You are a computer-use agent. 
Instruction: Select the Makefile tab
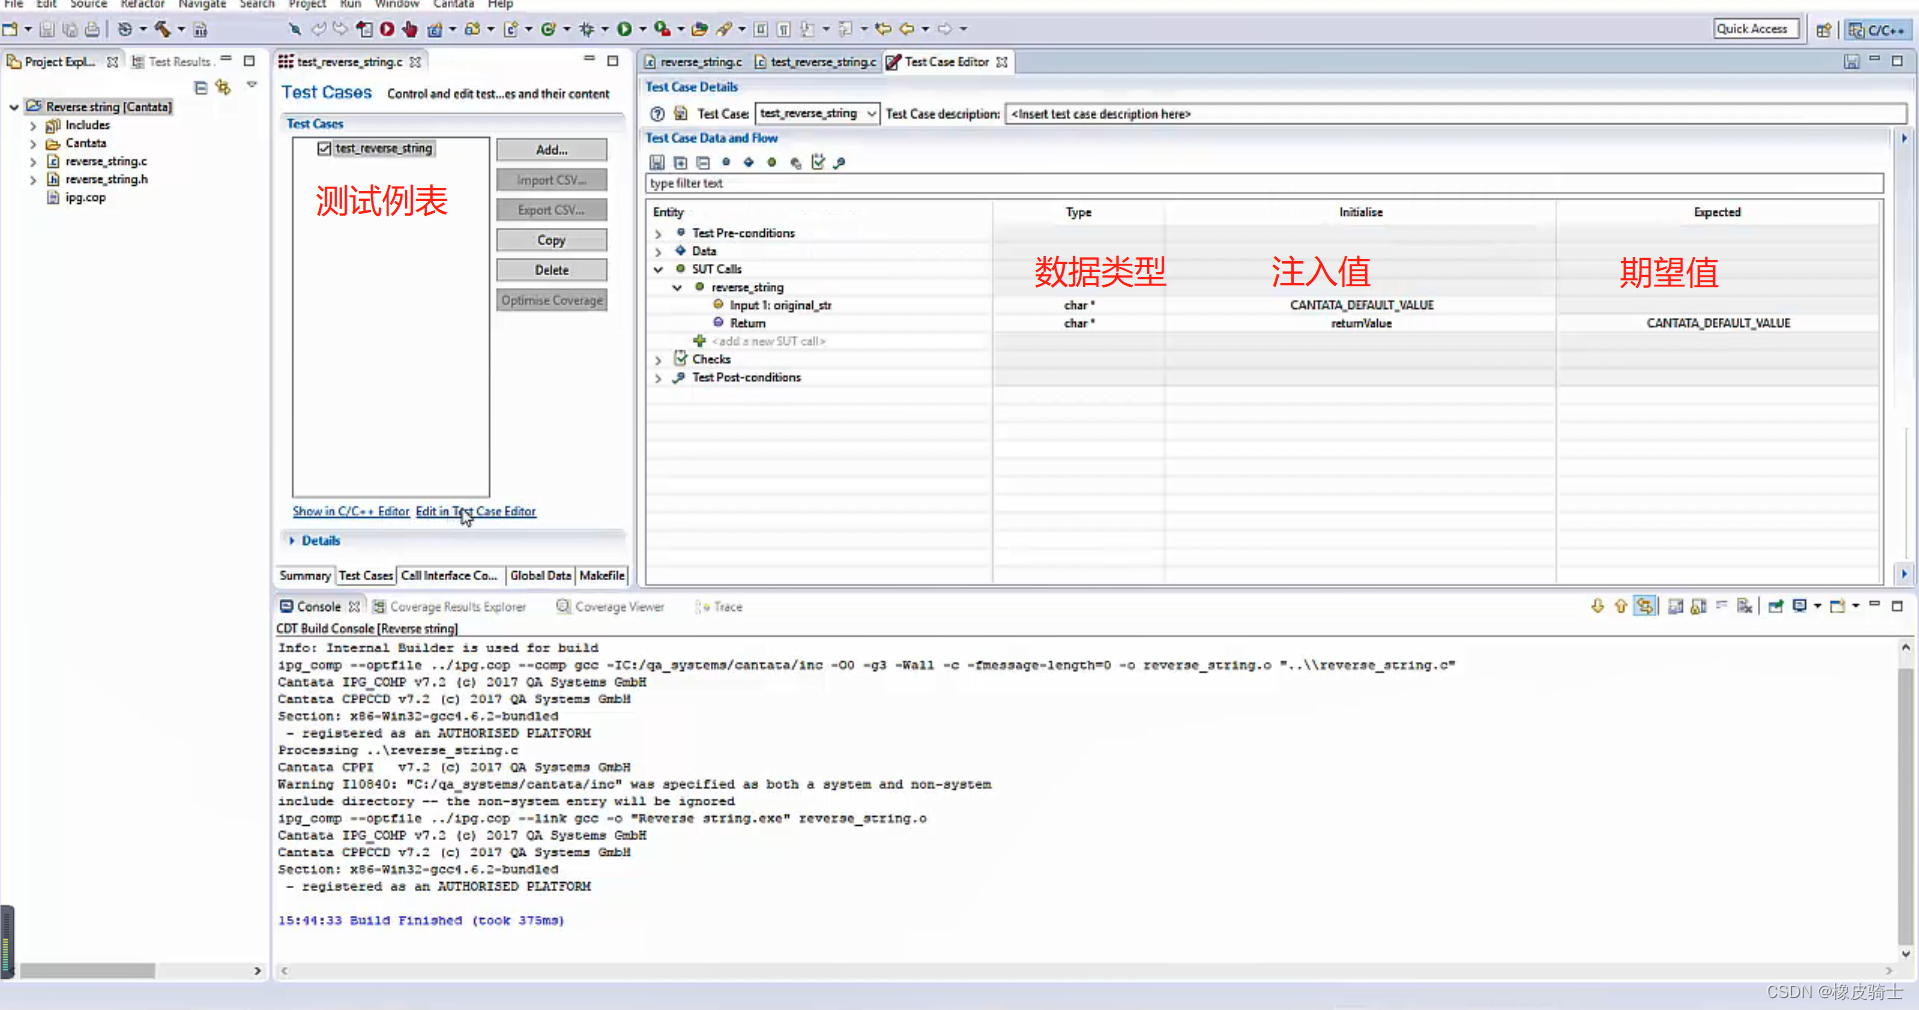(x=602, y=576)
